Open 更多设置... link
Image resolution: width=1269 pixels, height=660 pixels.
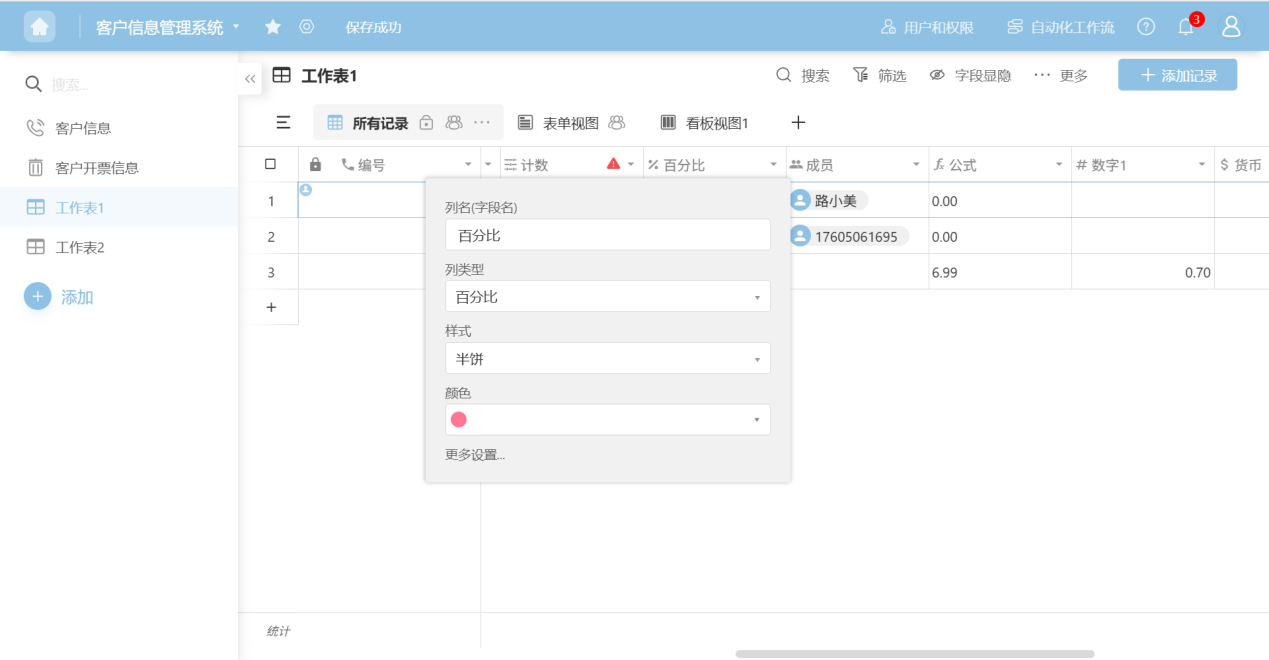tap(475, 455)
